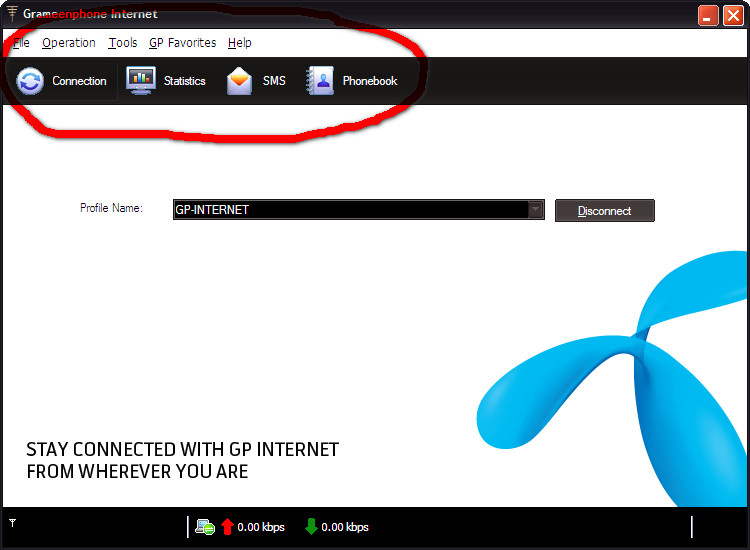Viewport: 750px width, 550px height.
Task: Click the Grameenphone title bar antenna icon
Action: (12, 14)
